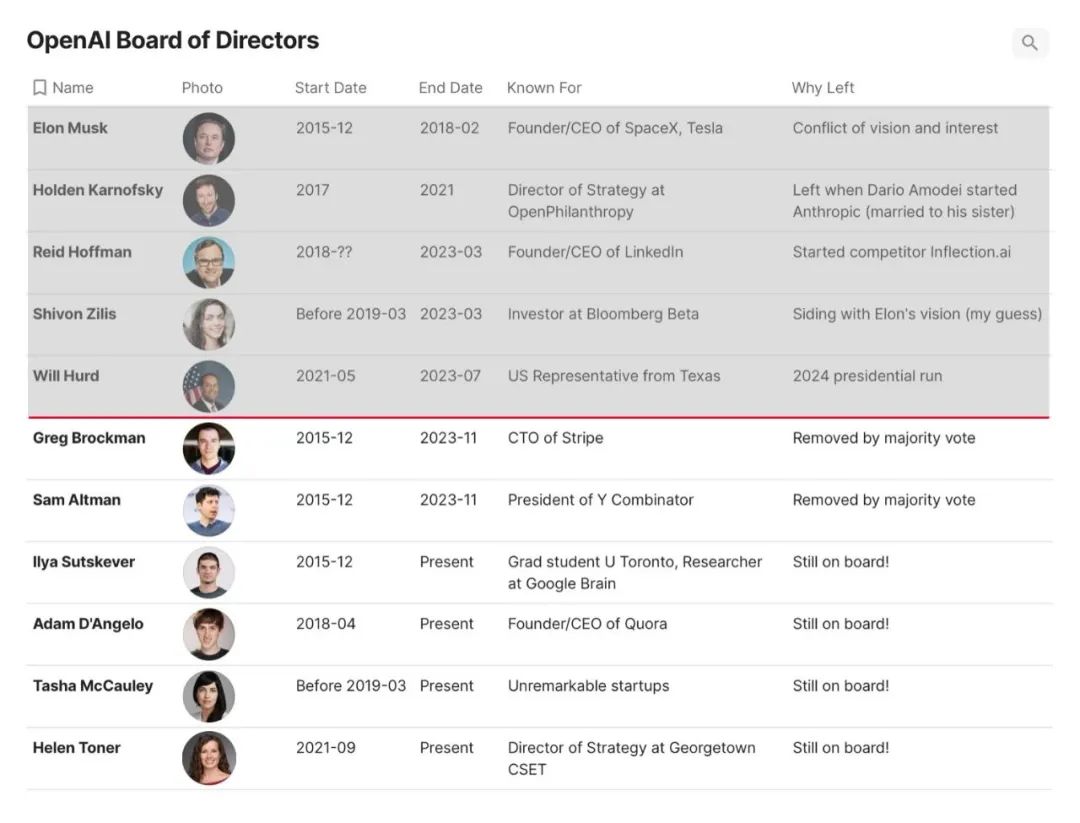Open the End Date column header menu
The width and height of the screenshot is (1080, 823).
tap(450, 88)
